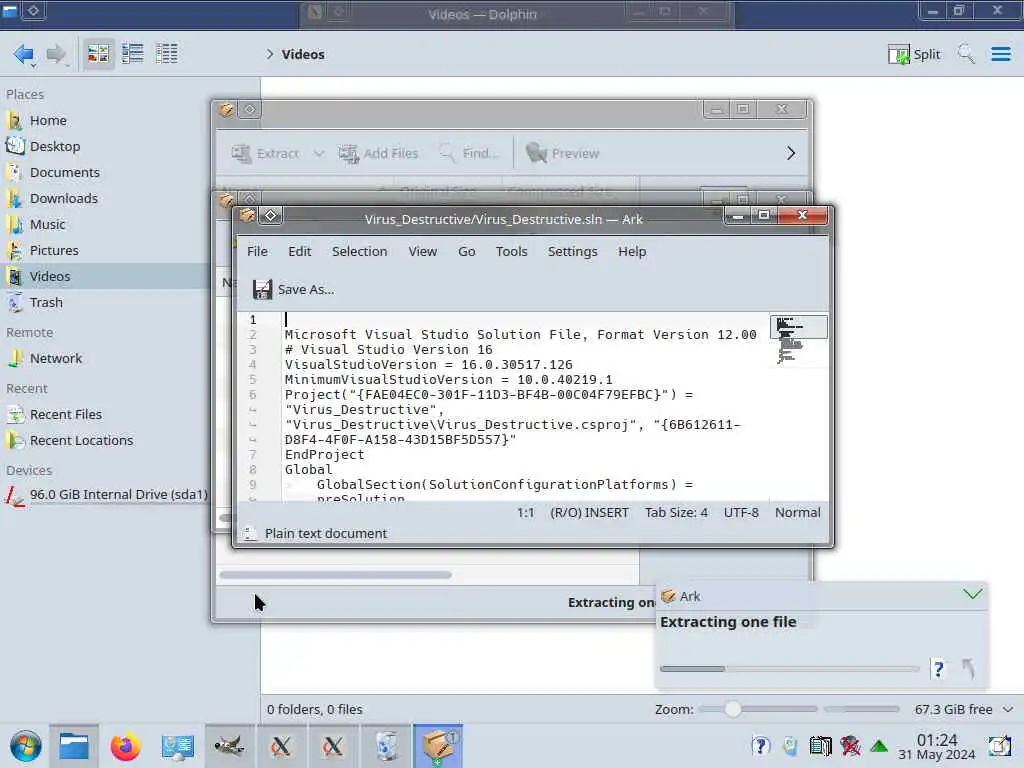Switch Dolphin to compact view mode

133,54
